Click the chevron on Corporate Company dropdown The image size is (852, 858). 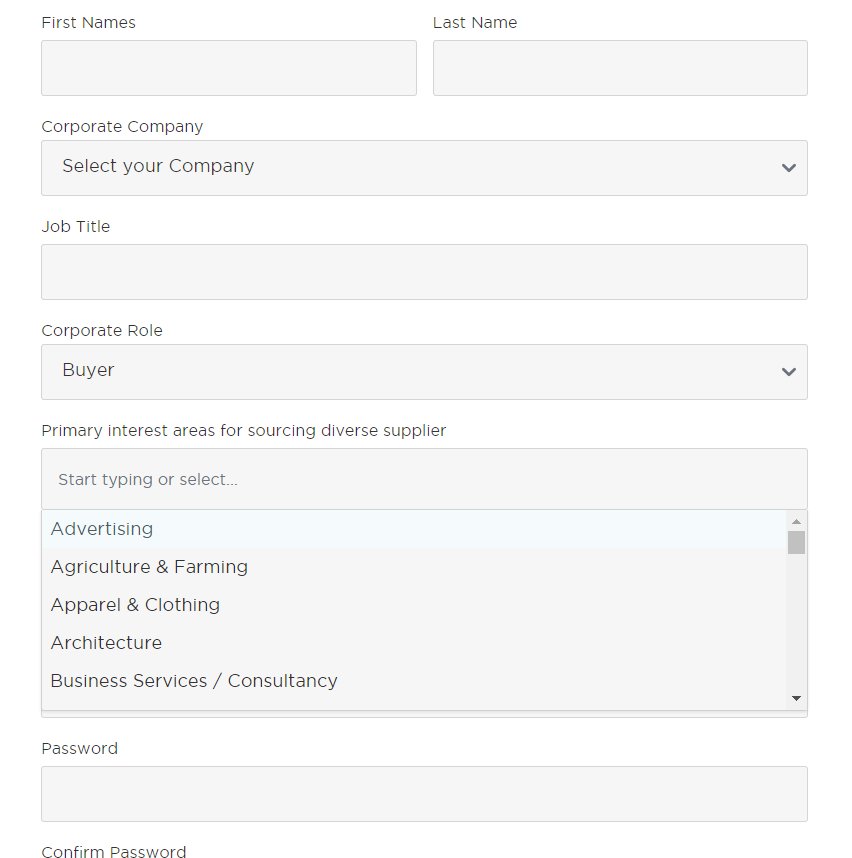(789, 168)
